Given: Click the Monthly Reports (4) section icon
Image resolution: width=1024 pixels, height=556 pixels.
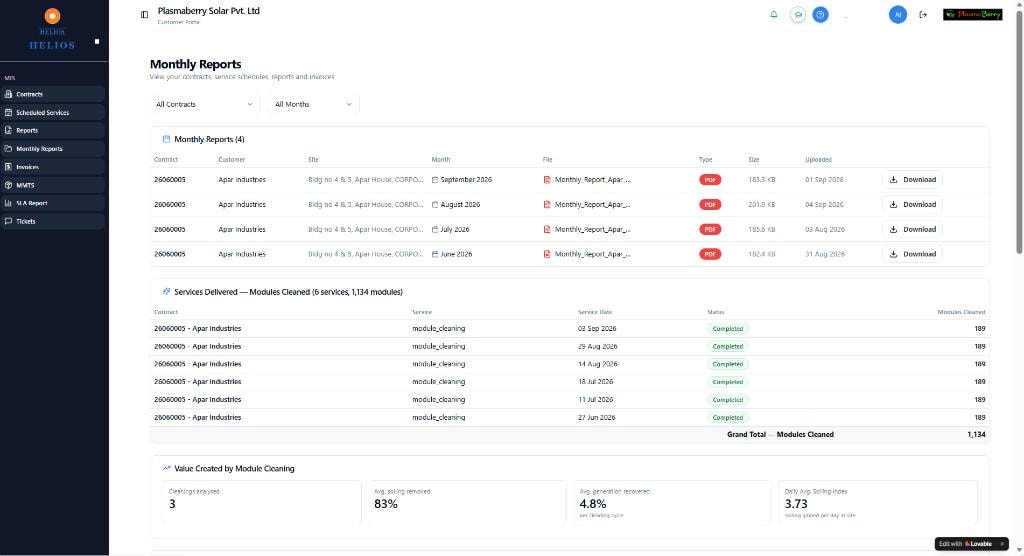Looking at the screenshot, I should [166, 139].
